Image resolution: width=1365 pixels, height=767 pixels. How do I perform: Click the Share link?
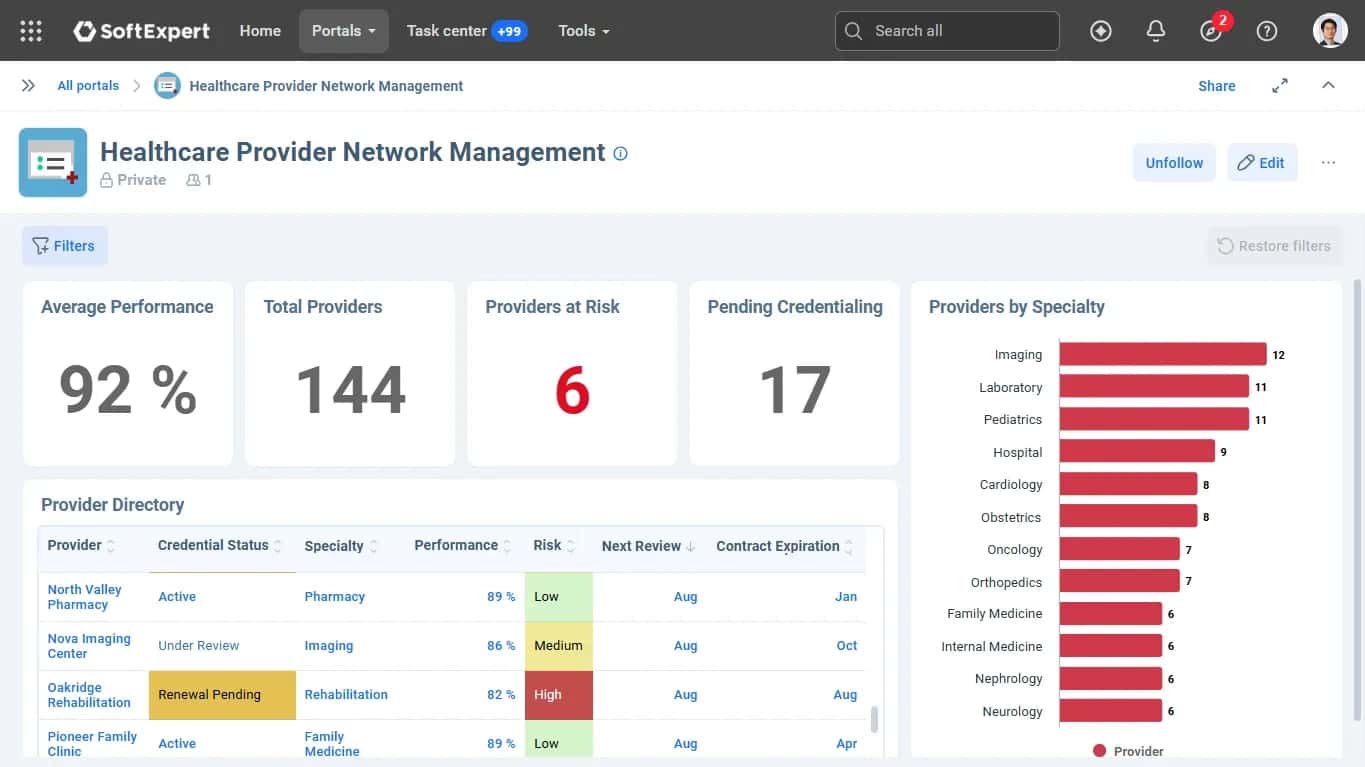click(x=1217, y=86)
